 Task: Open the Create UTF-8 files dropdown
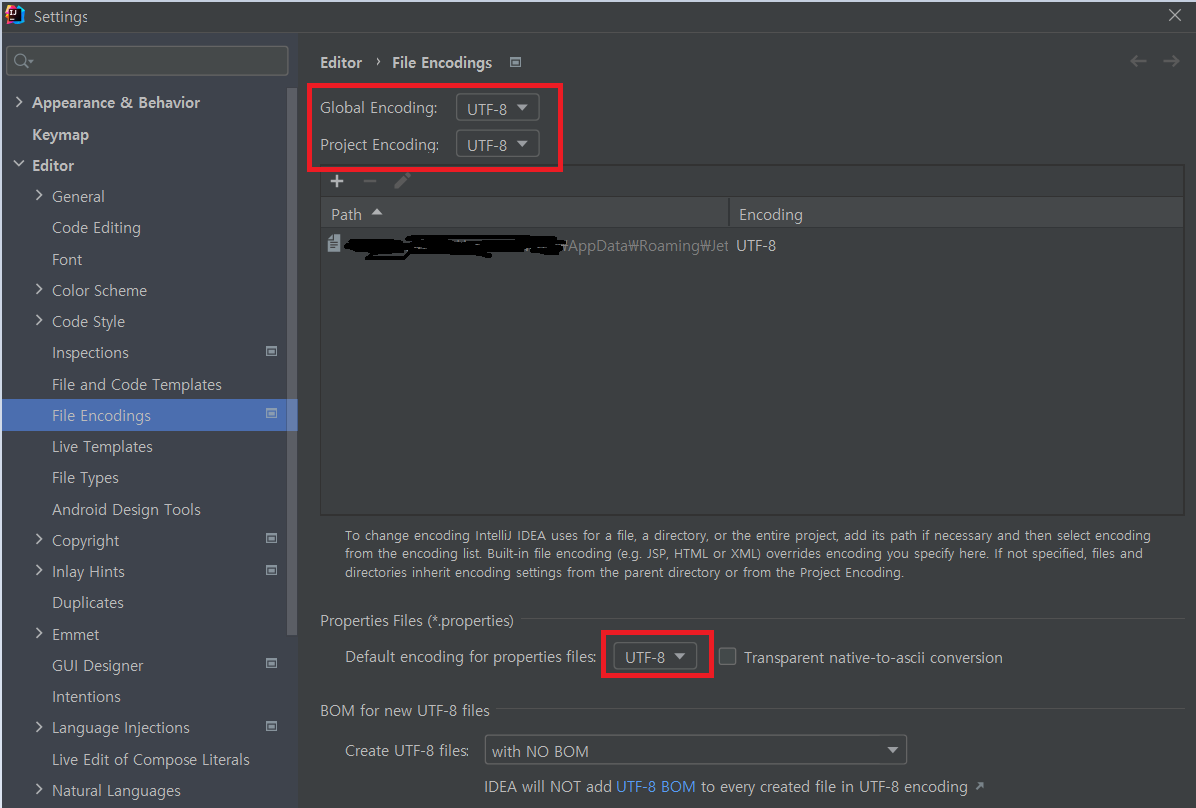tap(696, 750)
